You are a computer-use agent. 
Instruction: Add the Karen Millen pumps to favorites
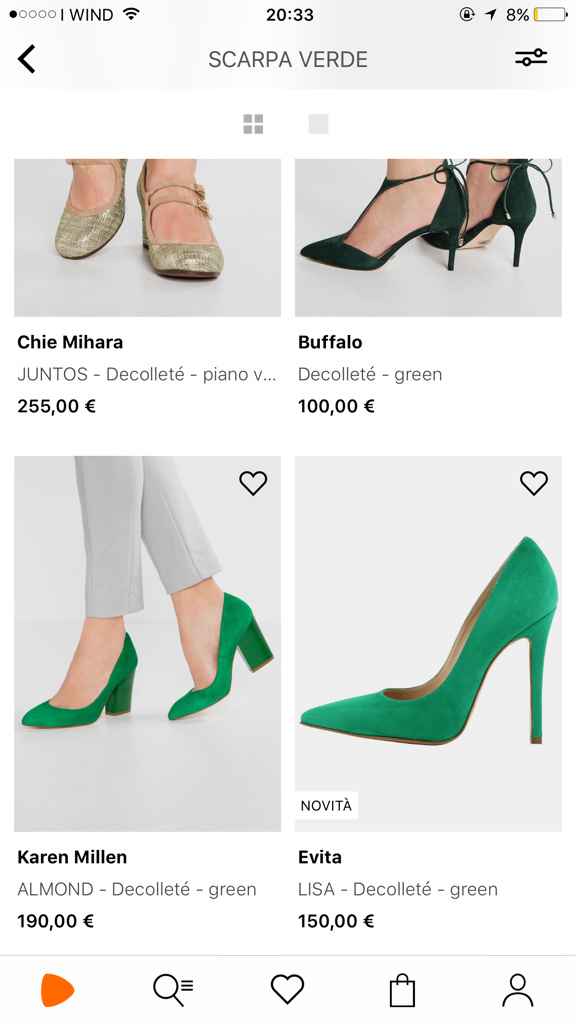click(x=253, y=482)
